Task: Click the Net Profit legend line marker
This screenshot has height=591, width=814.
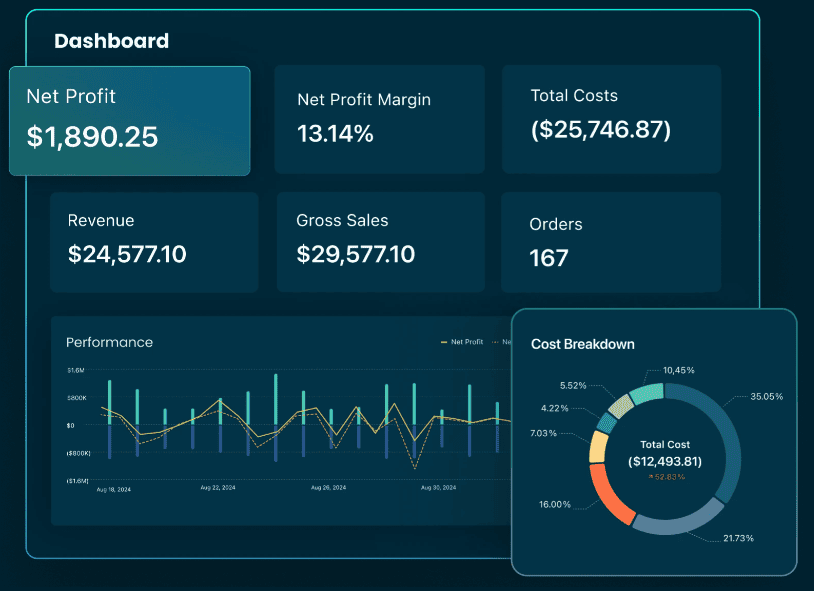Action: click(444, 342)
